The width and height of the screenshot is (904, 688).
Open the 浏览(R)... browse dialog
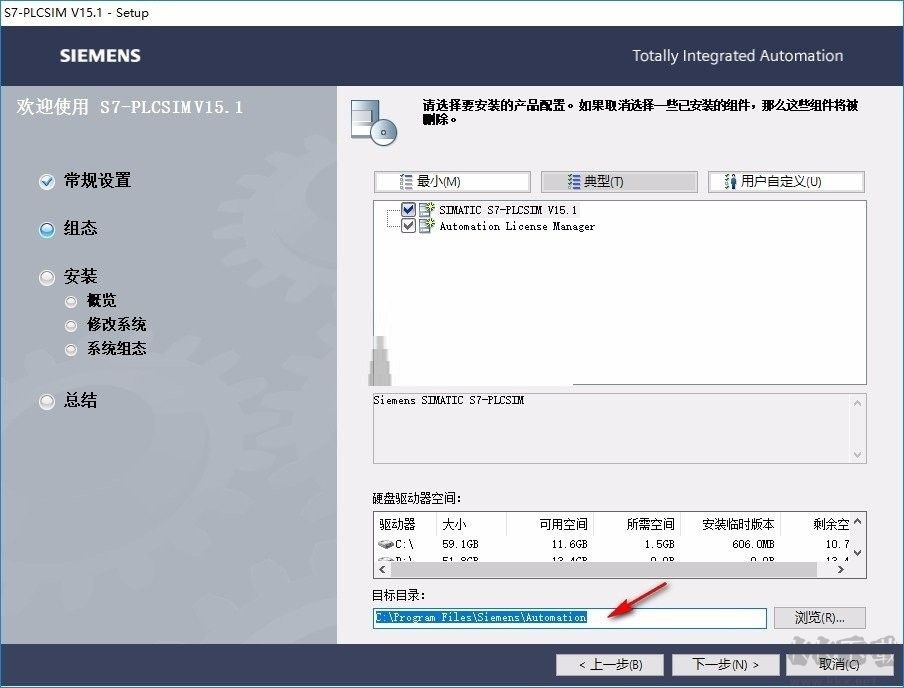[819, 618]
